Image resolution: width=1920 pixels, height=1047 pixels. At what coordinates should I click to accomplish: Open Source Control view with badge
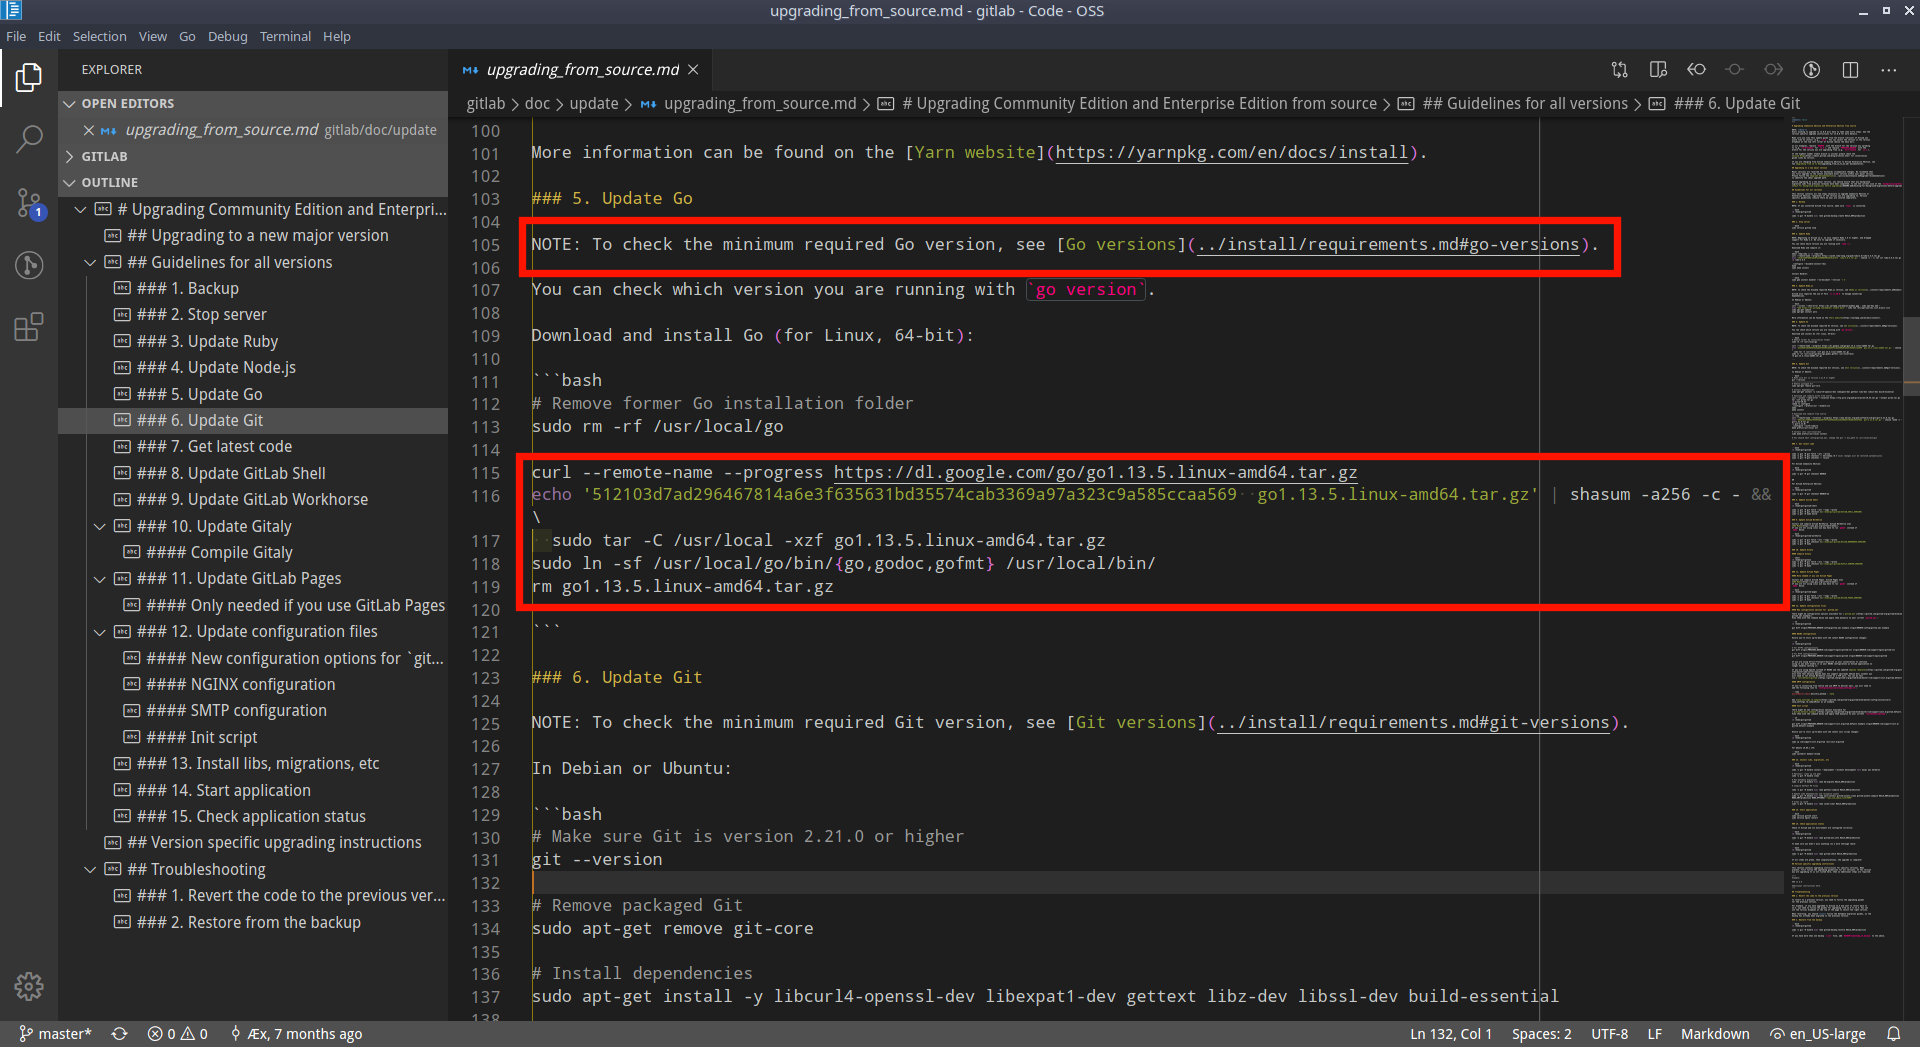click(29, 203)
